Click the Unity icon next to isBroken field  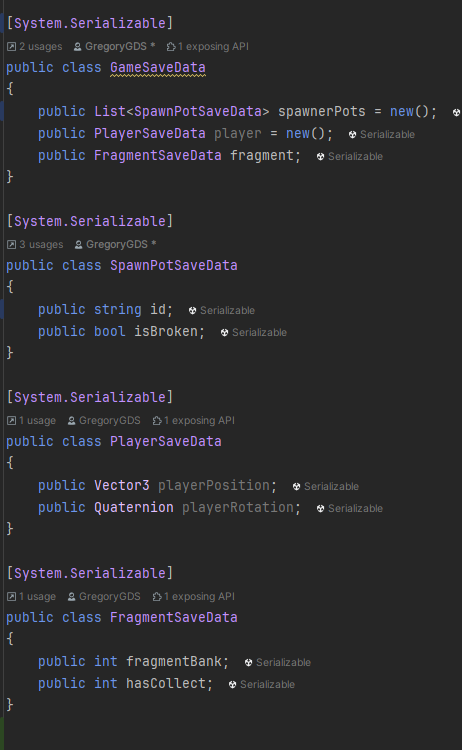[224, 332]
